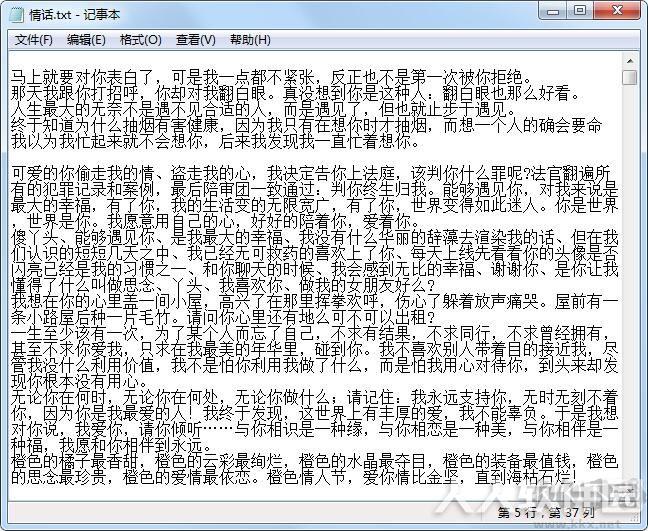Click the line starting 甚至不求你爱我

point(314,350)
